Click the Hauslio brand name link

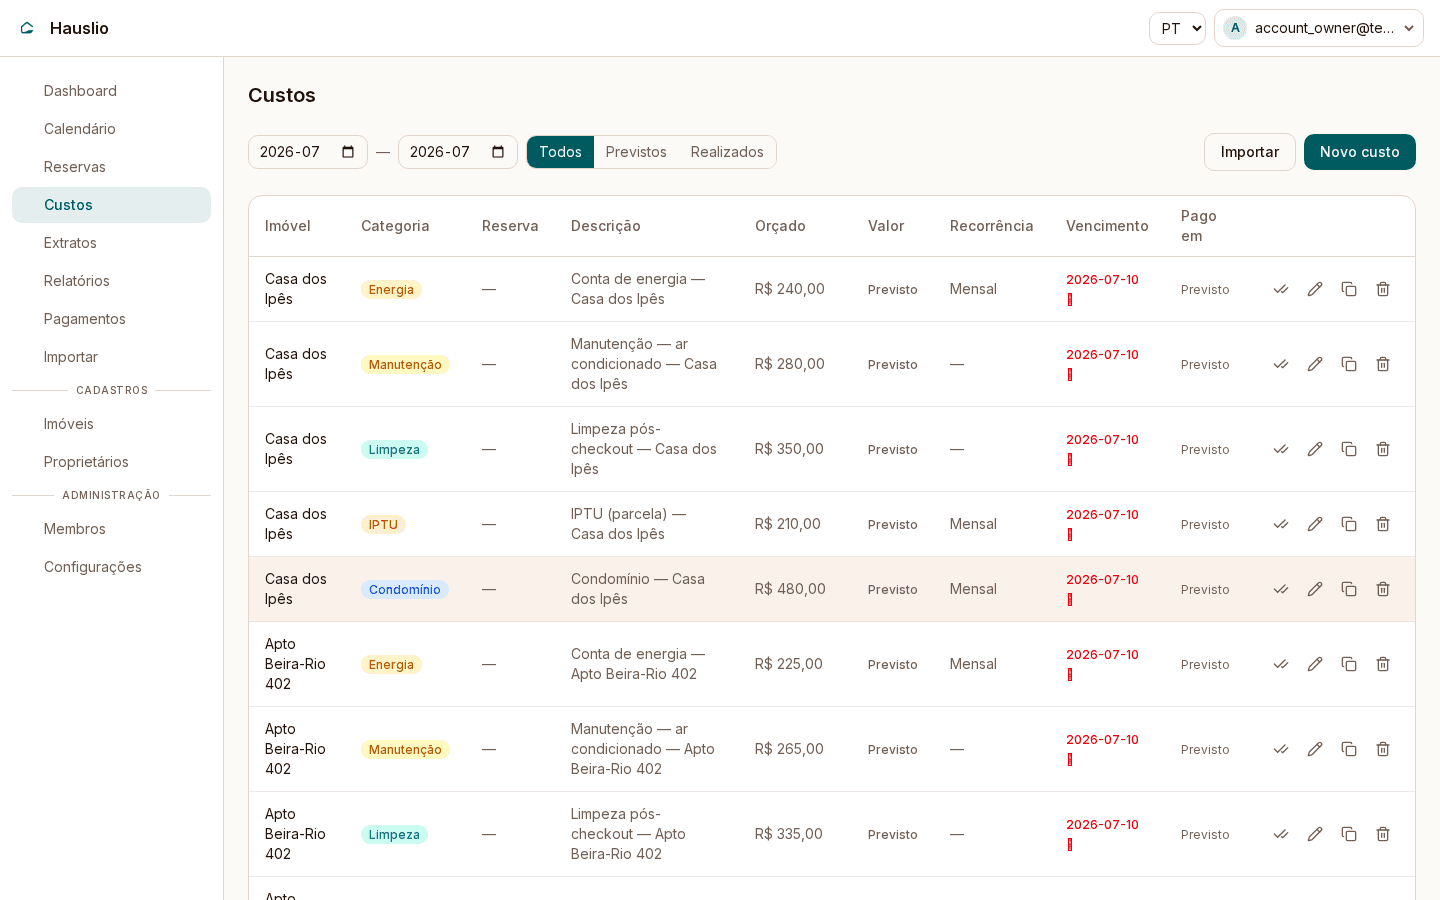(x=79, y=28)
